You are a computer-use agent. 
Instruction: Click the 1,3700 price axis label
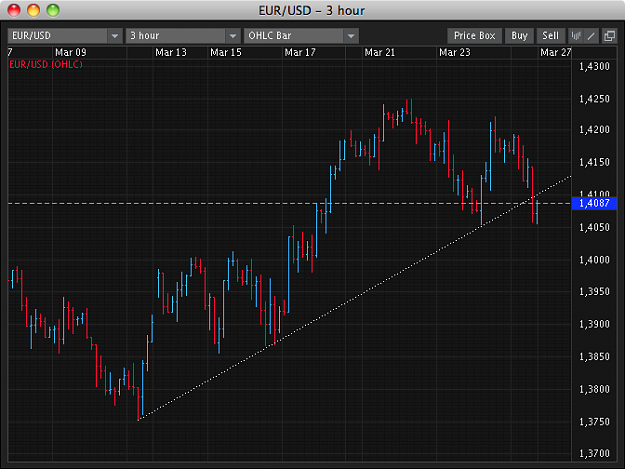[x=594, y=453]
